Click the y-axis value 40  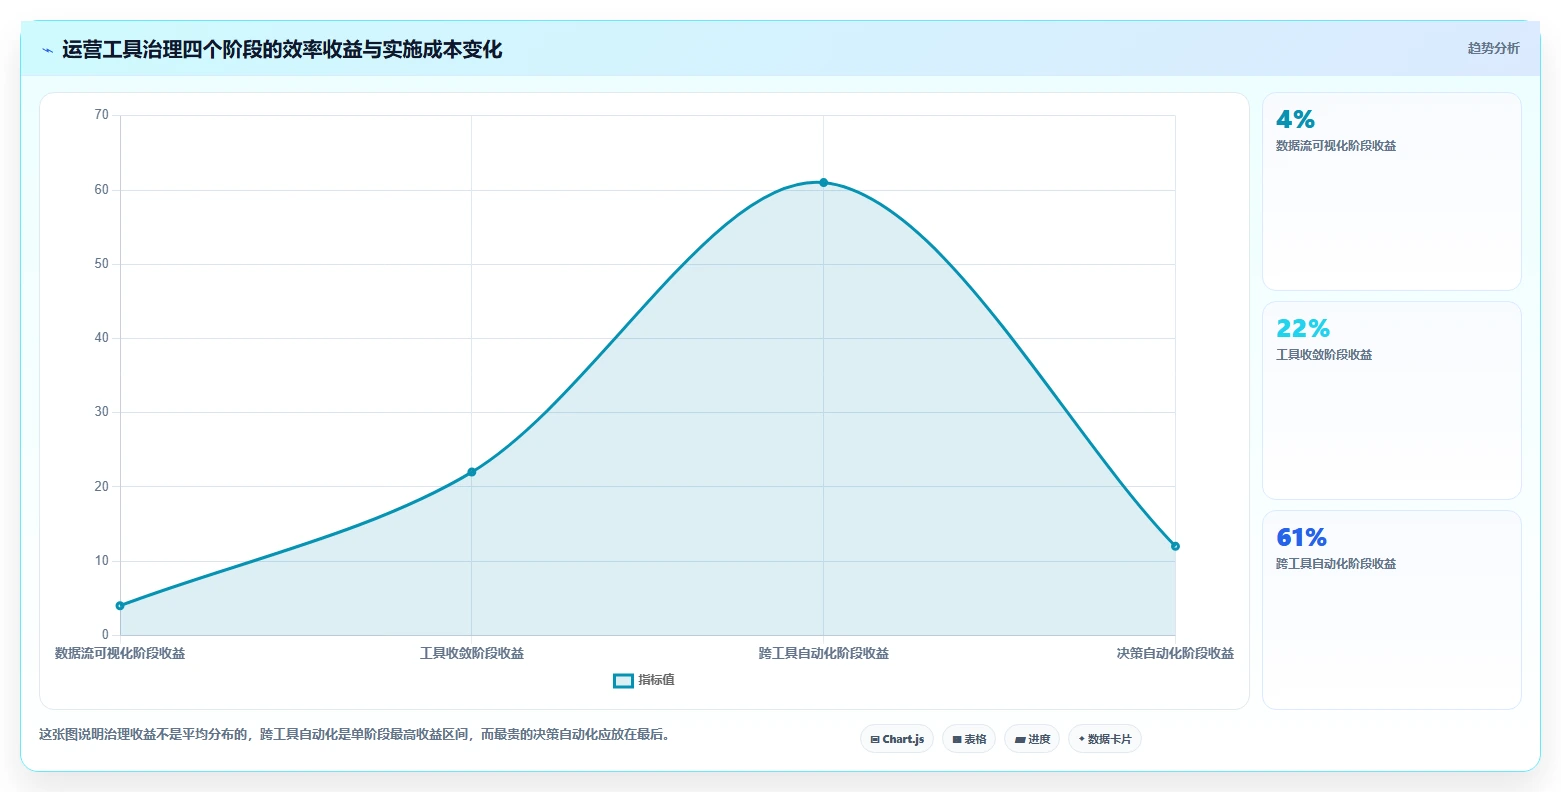coord(102,338)
